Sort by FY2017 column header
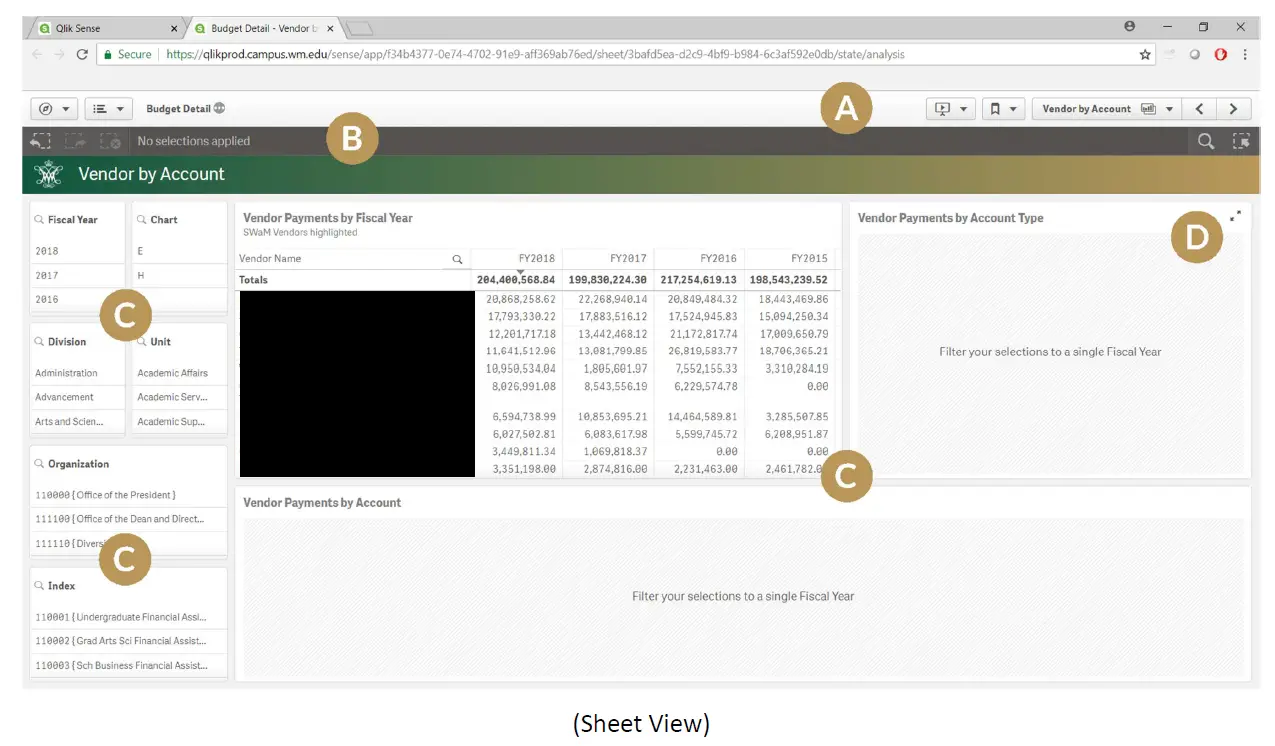1275x746 pixels. click(608, 259)
